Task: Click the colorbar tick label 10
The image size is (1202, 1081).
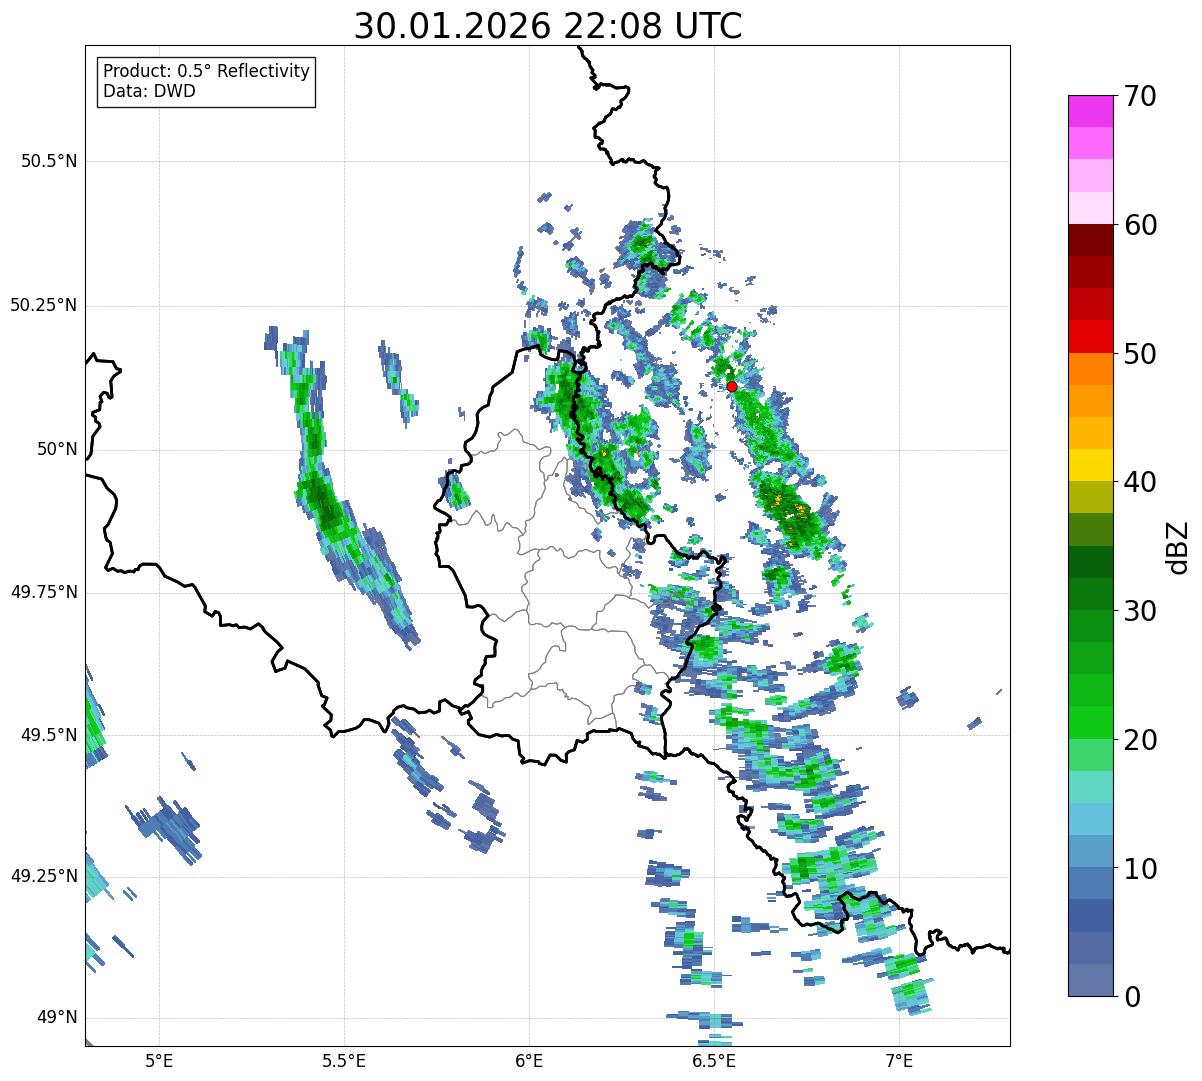Action: [1140, 869]
